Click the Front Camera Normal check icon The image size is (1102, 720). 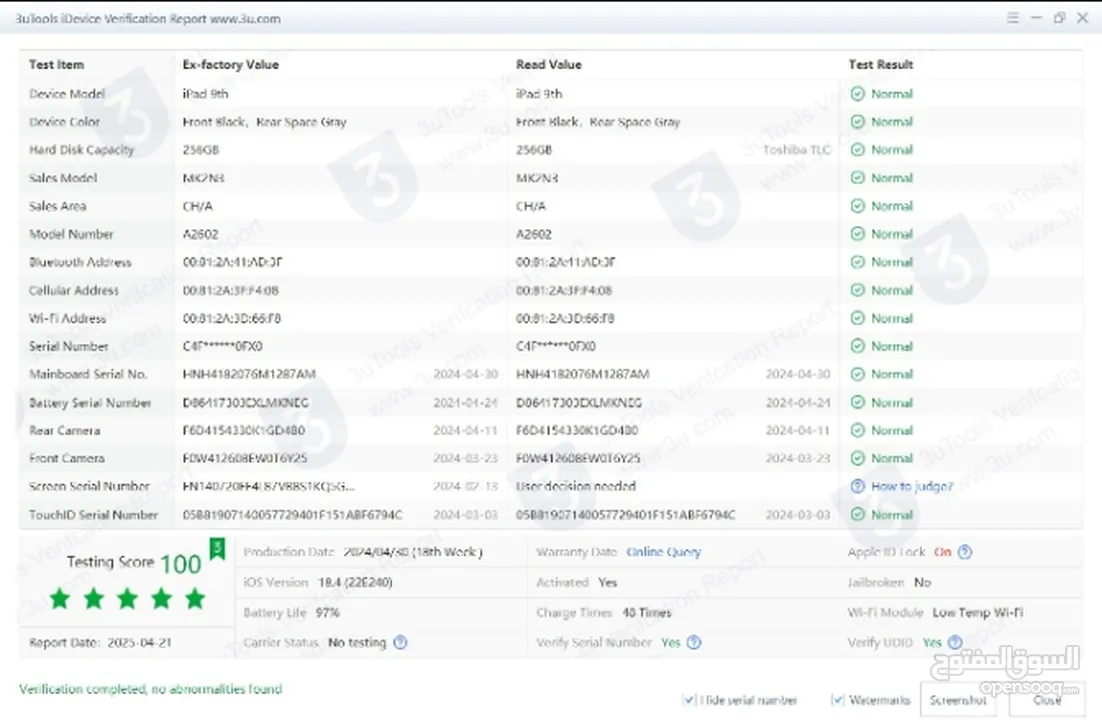[857, 458]
